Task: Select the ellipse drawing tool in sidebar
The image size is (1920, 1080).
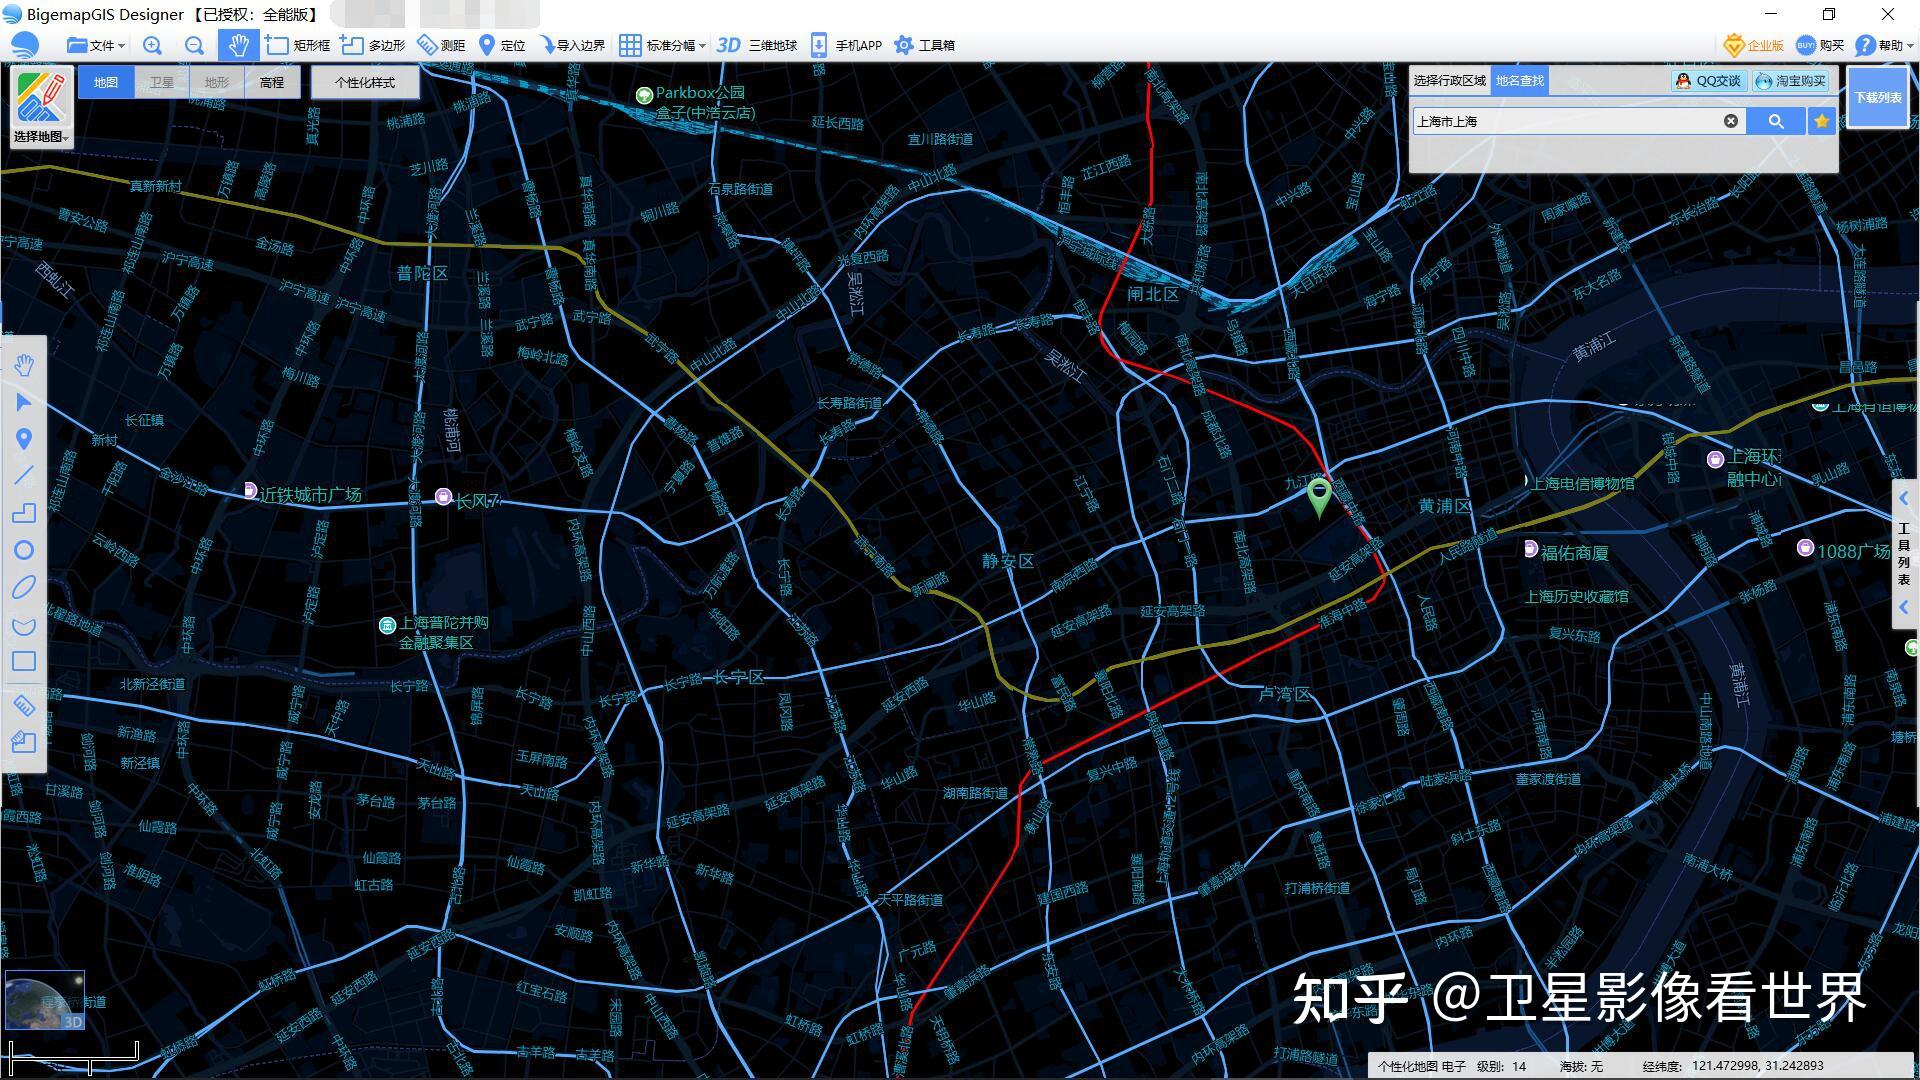Action: point(24,587)
